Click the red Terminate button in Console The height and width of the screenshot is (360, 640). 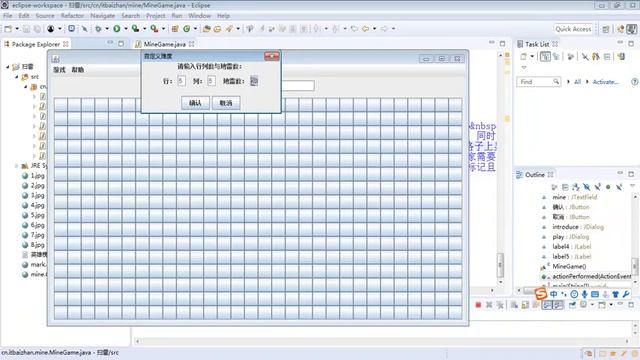point(478,305)
